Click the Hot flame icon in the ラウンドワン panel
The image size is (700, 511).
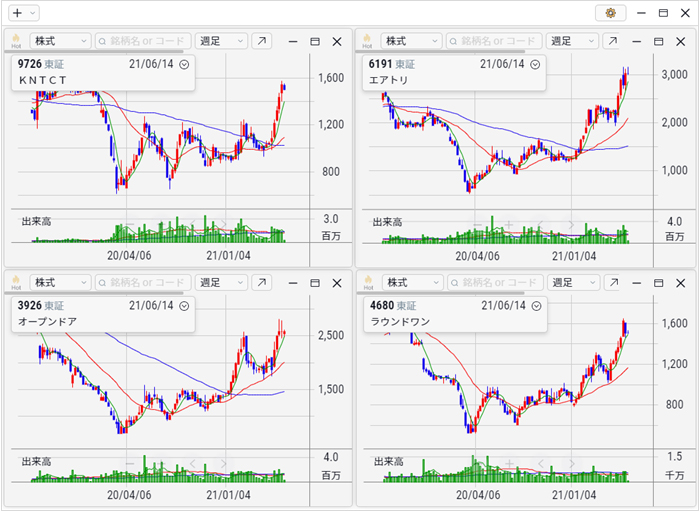coord(368,283)
